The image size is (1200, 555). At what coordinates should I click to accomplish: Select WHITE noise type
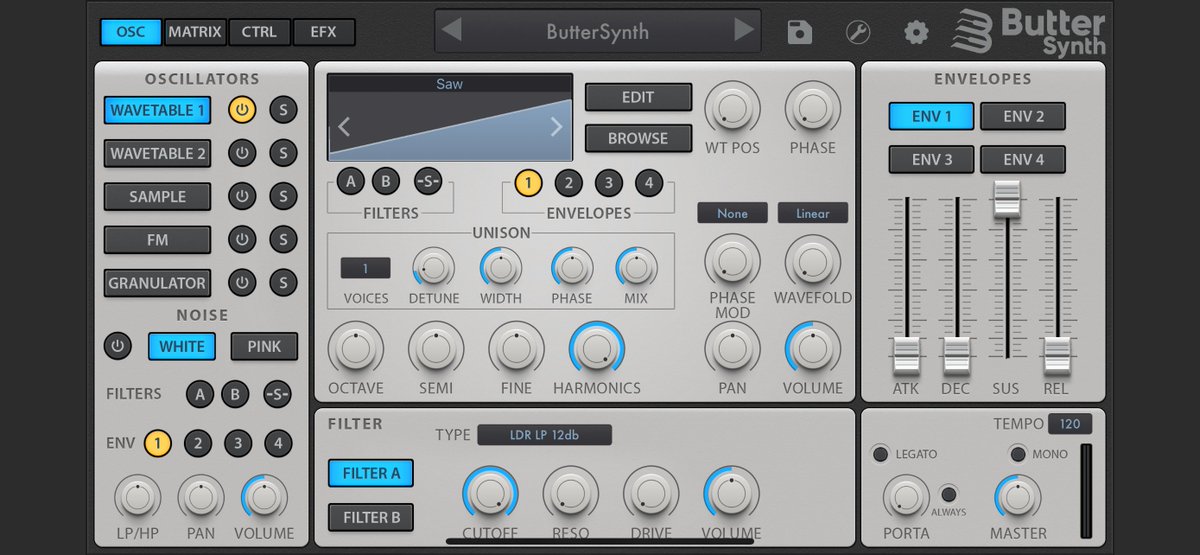(x=182, y=347)
